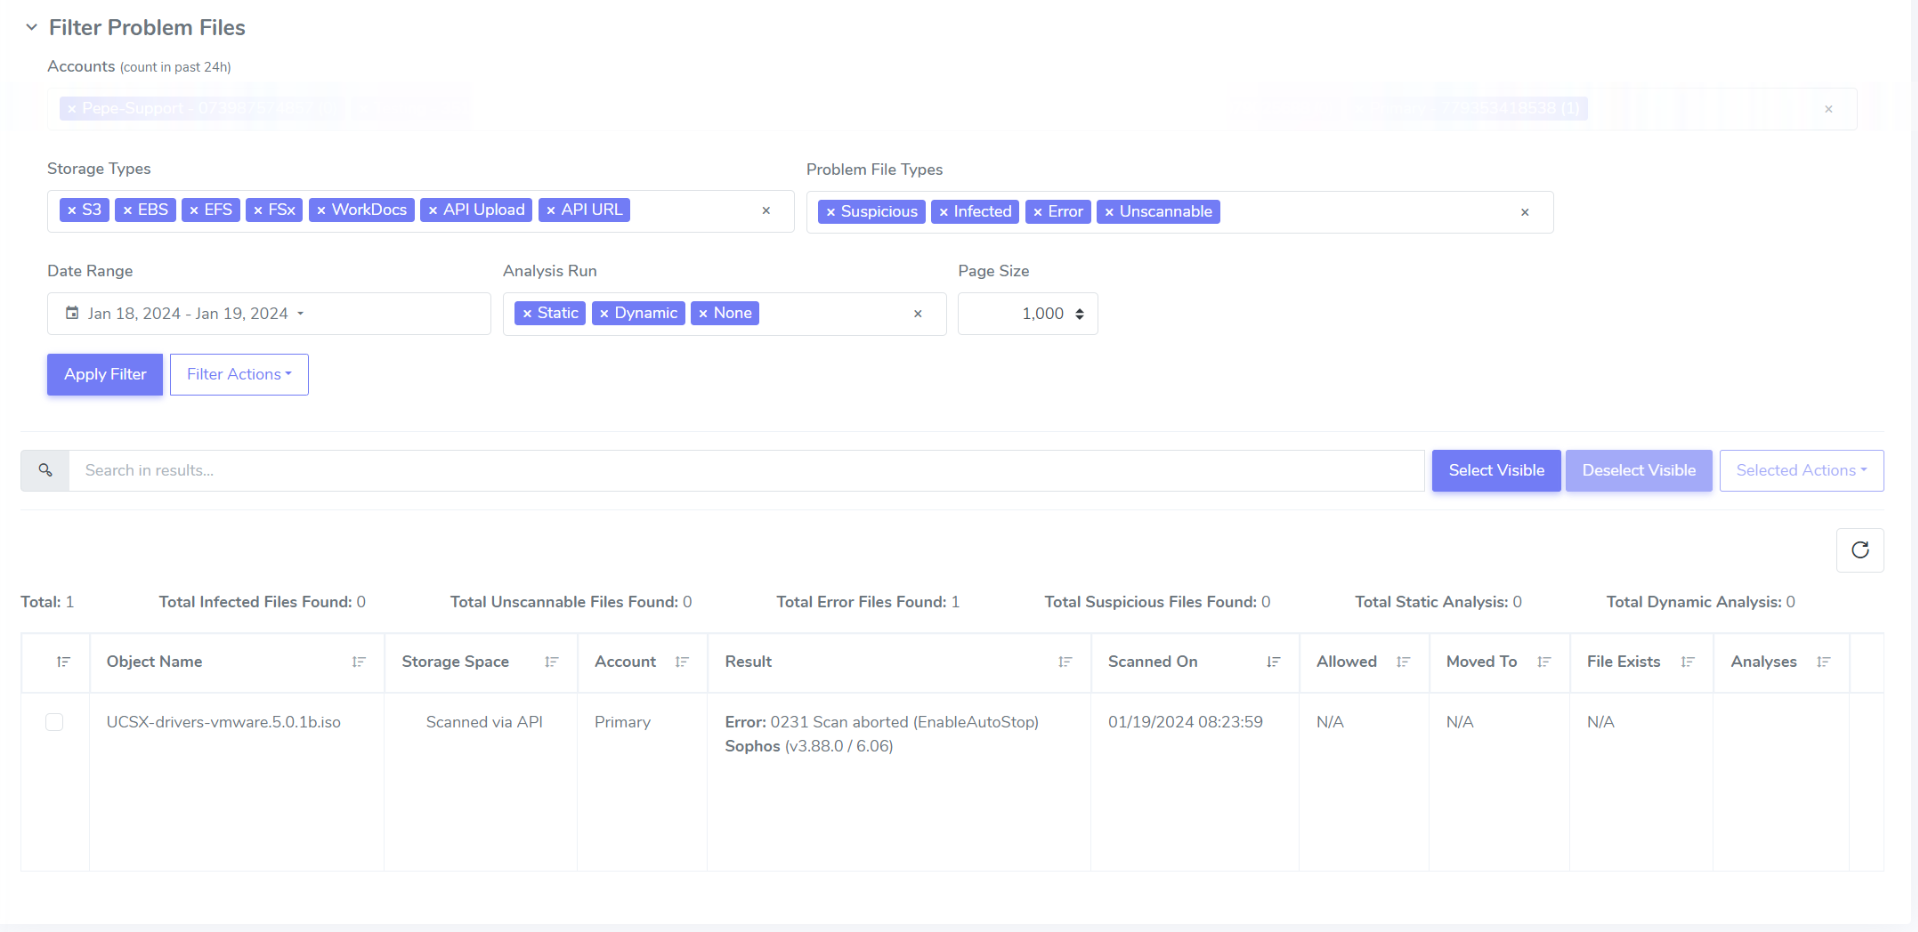Image resolution: width=1918 pixels, height=932 pixels.
Task: Remove the Dynamic chip from Analysis Run
Action: (x=604, y=312)
